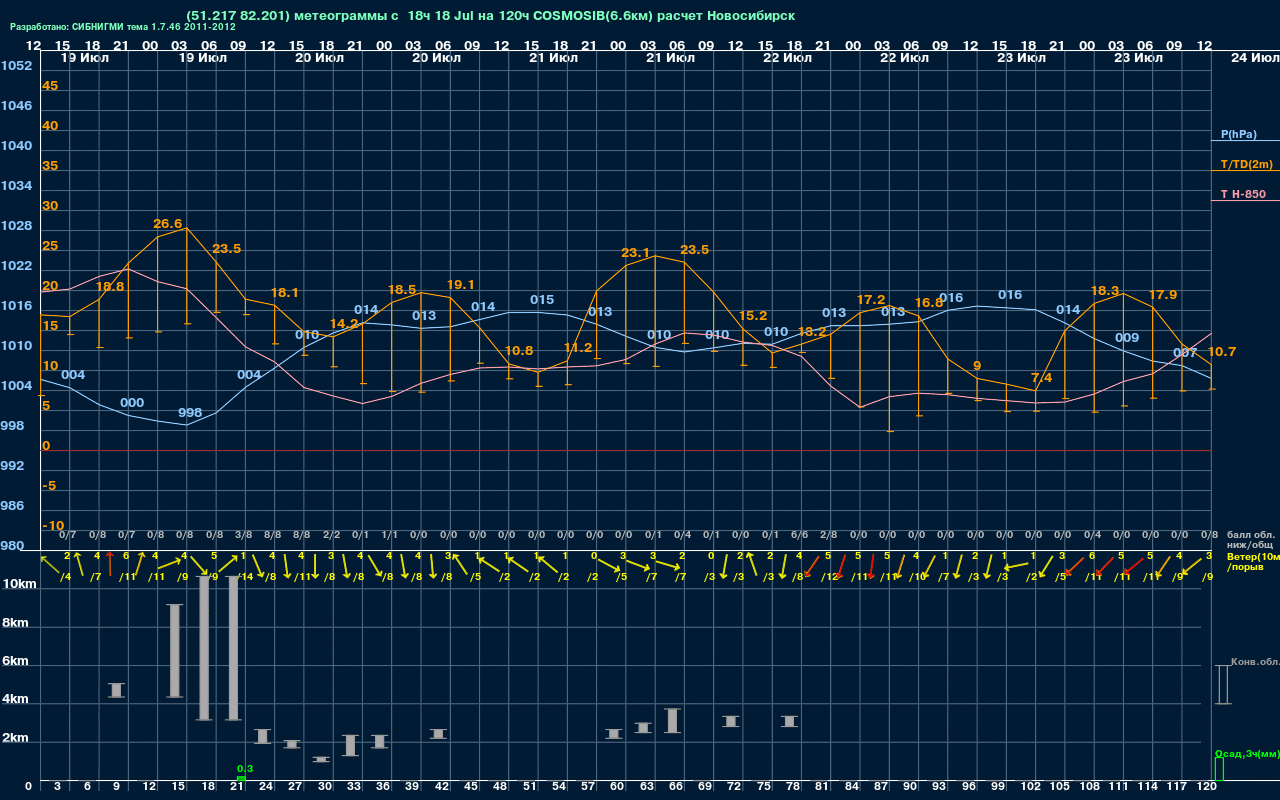
Task: Click the 18.5 temperature value
Action: 402,290
